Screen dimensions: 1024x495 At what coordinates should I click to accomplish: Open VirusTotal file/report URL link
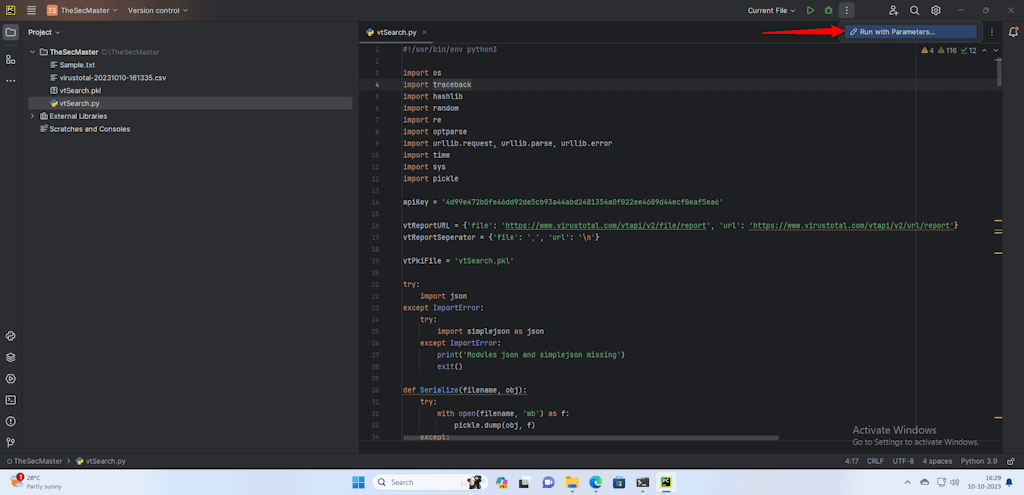(x=606, y=225)
